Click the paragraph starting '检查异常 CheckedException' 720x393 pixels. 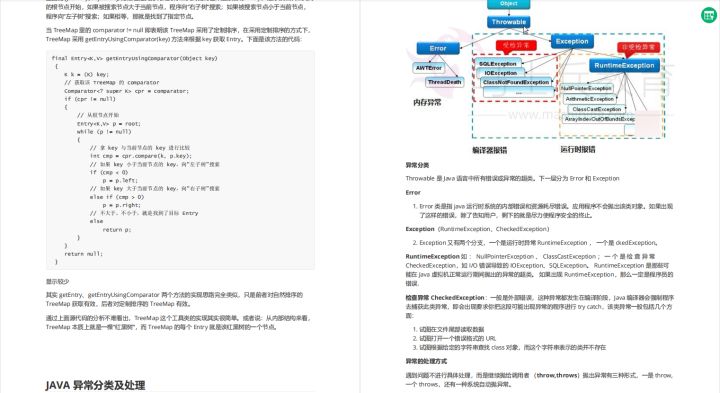[540, 306]
